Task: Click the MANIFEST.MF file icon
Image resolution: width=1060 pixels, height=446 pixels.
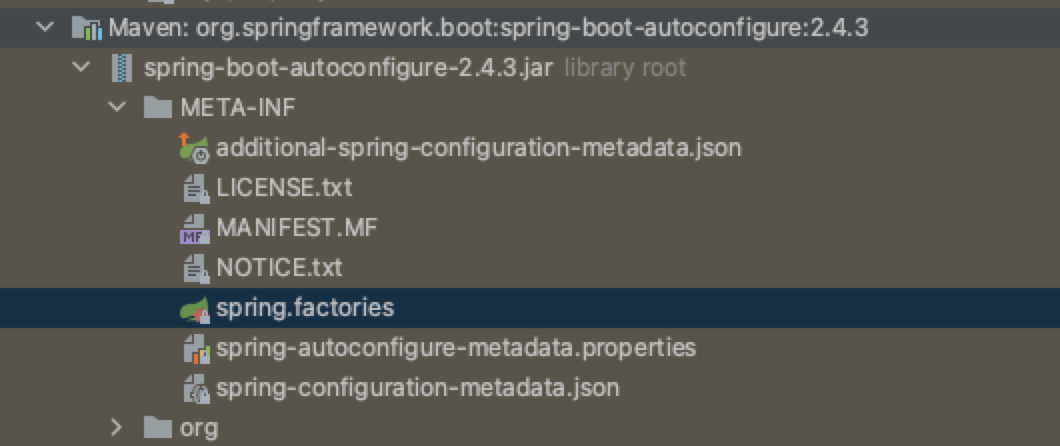Action: [x=194, y=228]
